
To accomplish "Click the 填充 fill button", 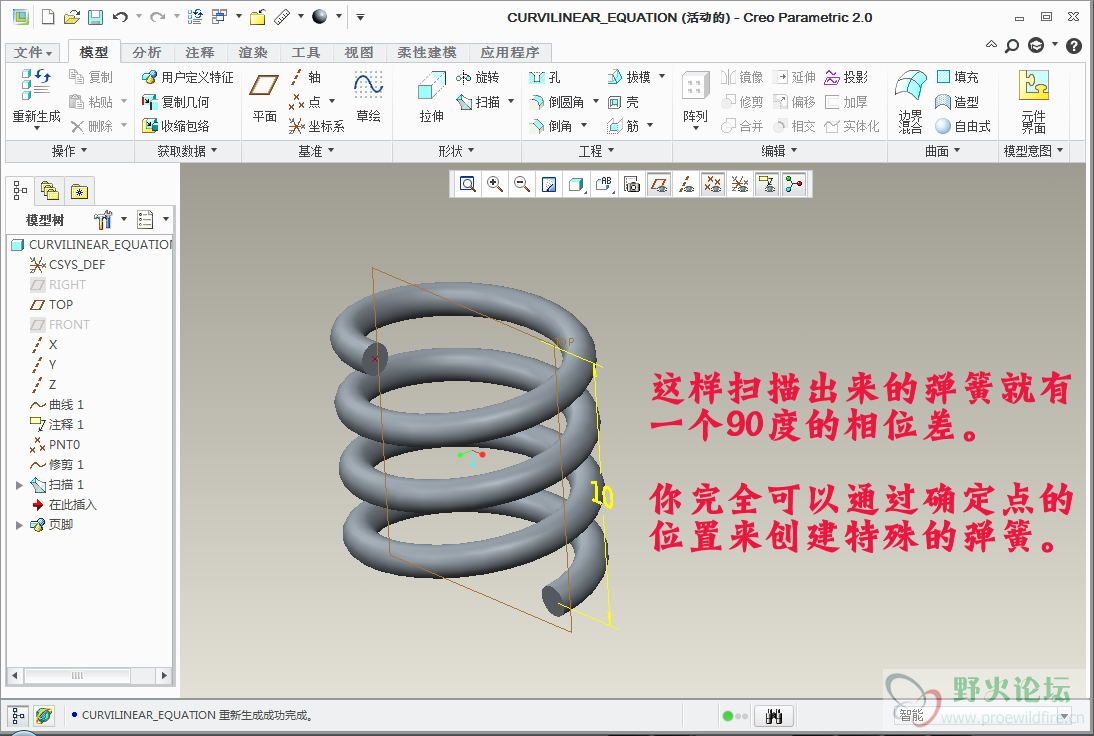I will coord(957,77).
